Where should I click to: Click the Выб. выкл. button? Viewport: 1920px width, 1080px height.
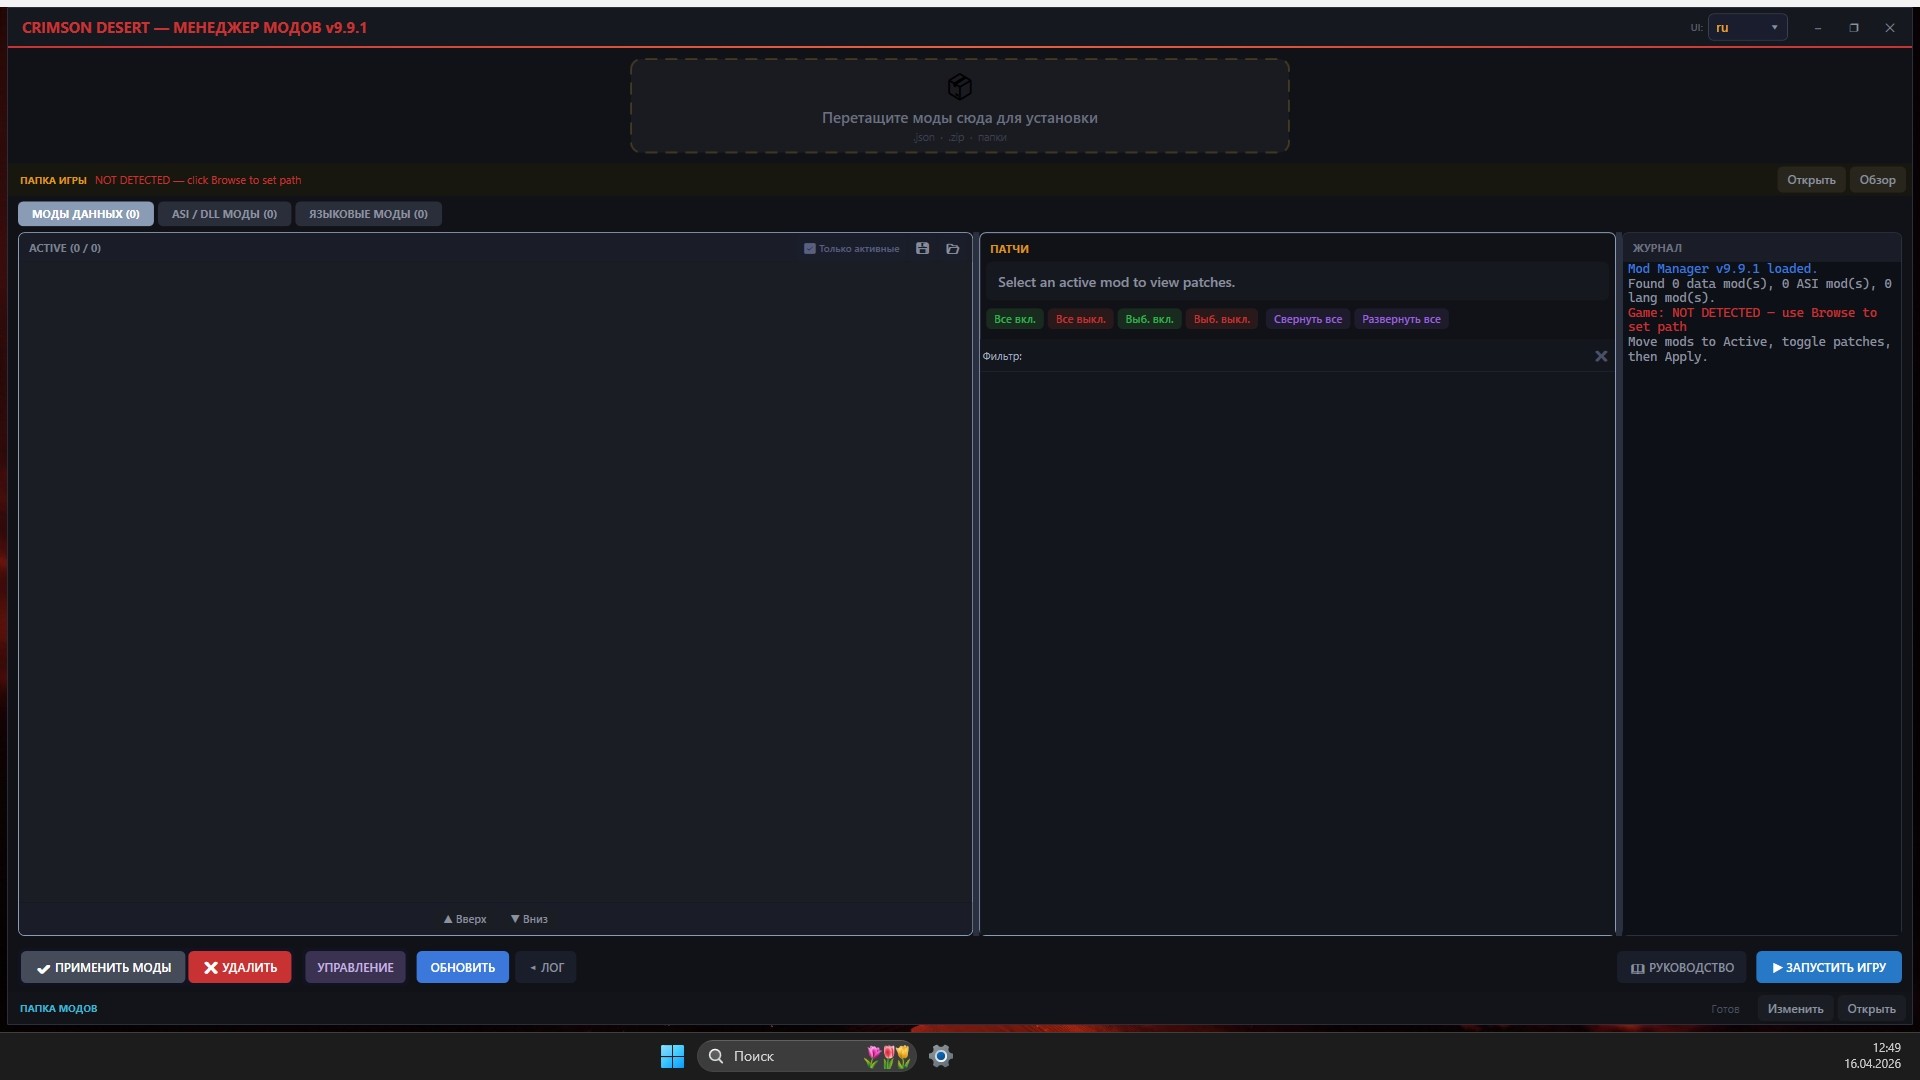[1222, 319]
